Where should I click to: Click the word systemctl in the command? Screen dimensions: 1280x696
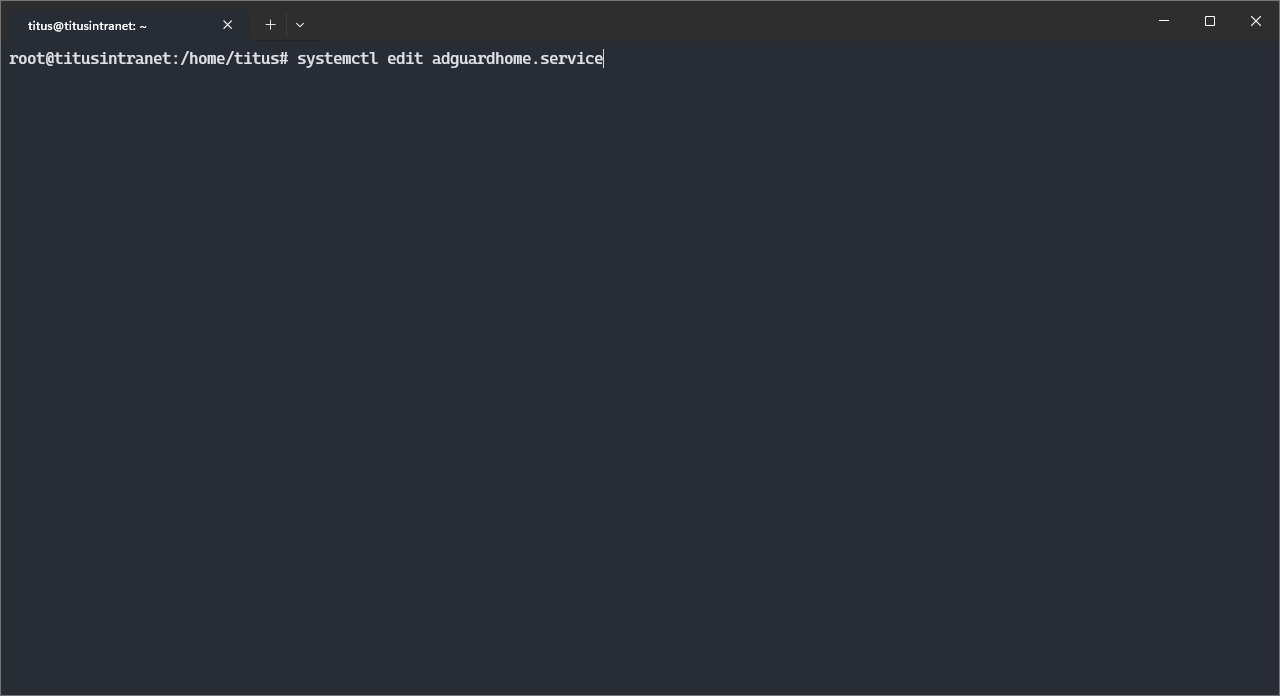tap(337, 59)
